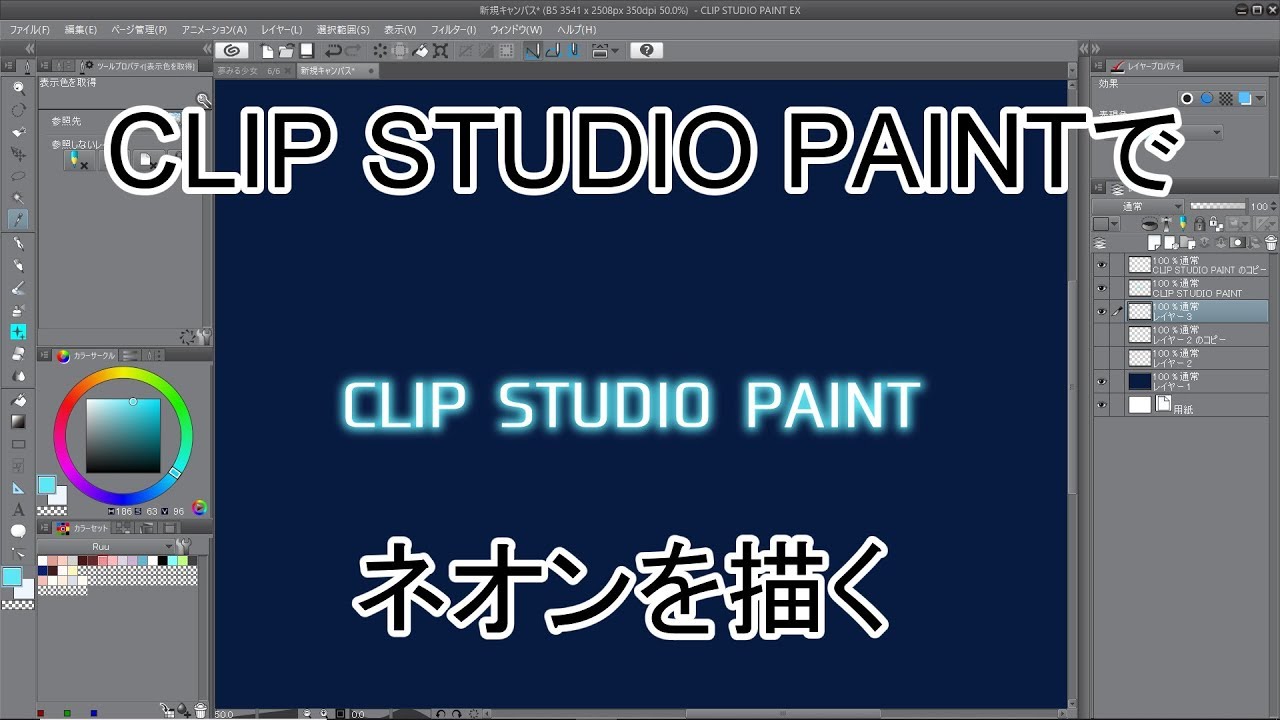Open the CLIP STUDIO launcher icon
Viewport: 1280px width, 720px height.
click(232, 50)
